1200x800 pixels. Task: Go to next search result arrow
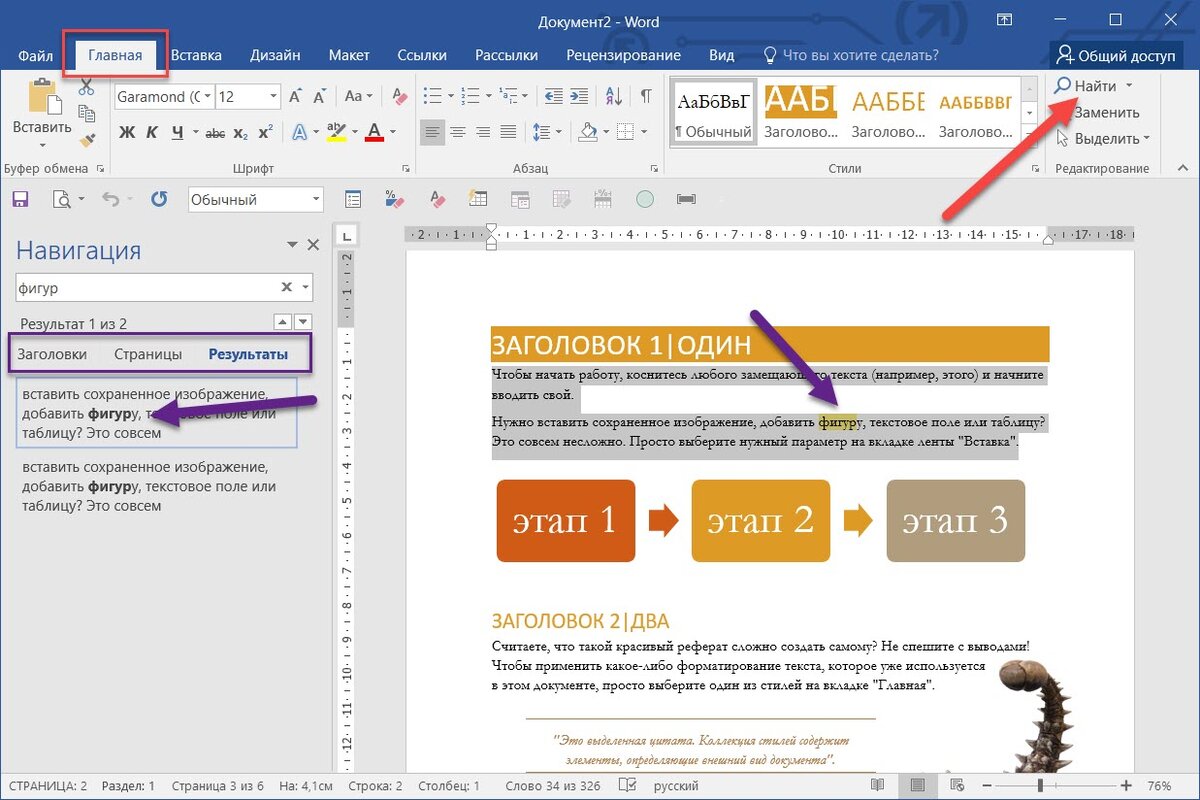click(x=304, y=322)
